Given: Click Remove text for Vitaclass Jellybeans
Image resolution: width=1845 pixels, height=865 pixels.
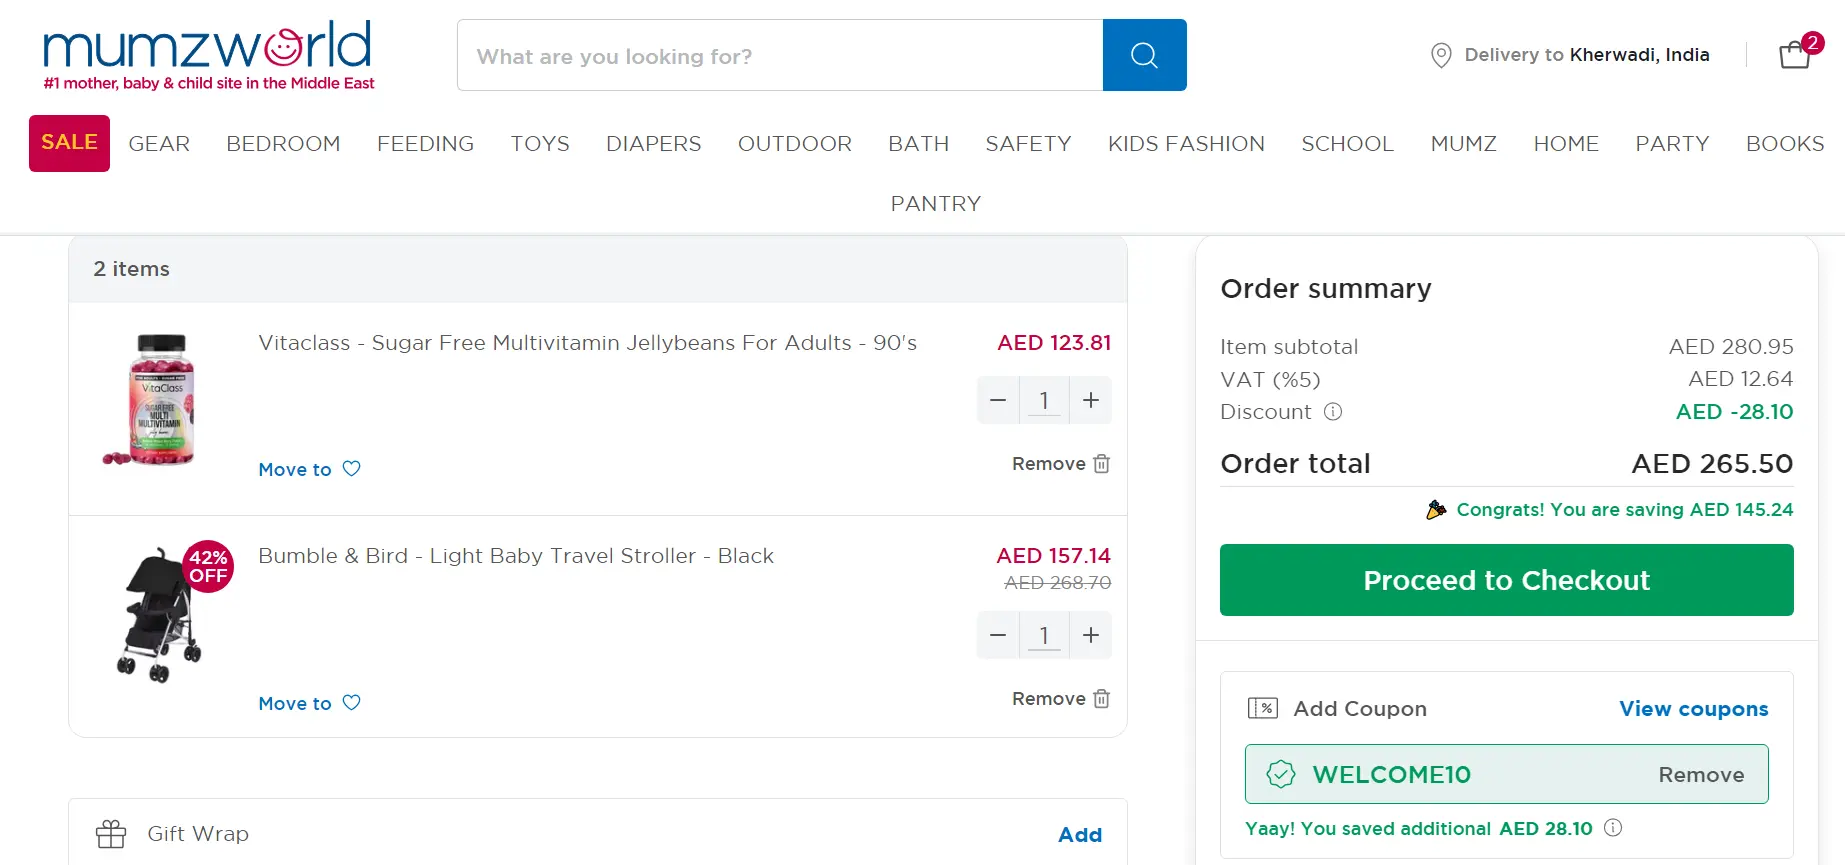Looking at the screenshot, I should [1049, 464].
